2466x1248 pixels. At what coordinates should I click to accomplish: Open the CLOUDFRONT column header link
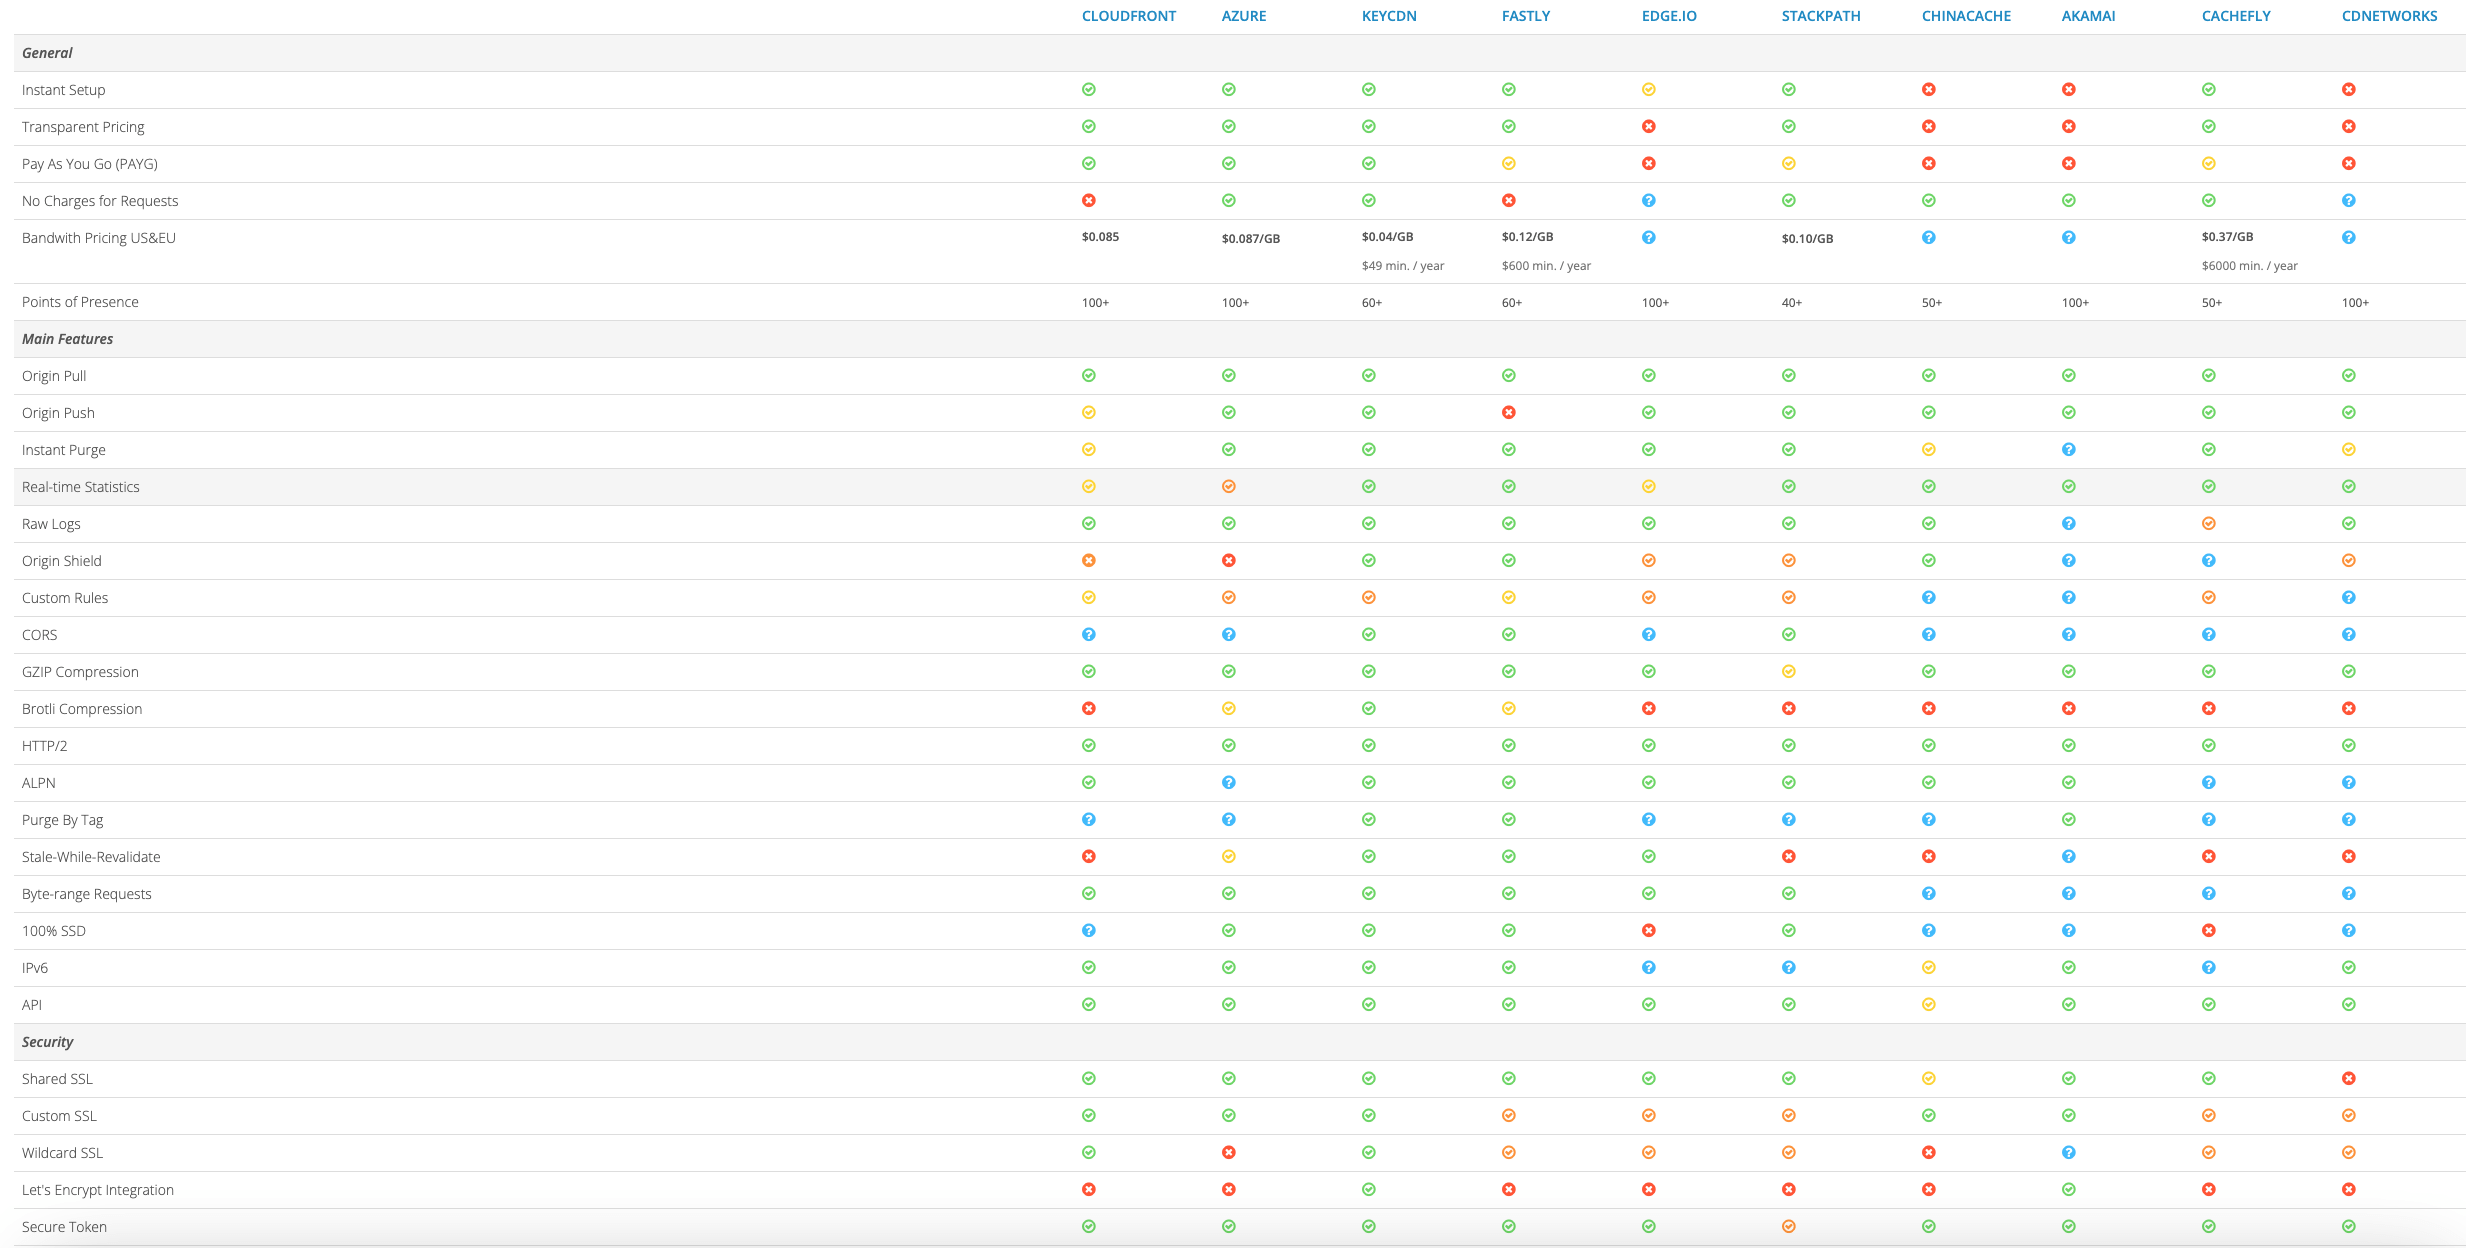point(1128,16)
